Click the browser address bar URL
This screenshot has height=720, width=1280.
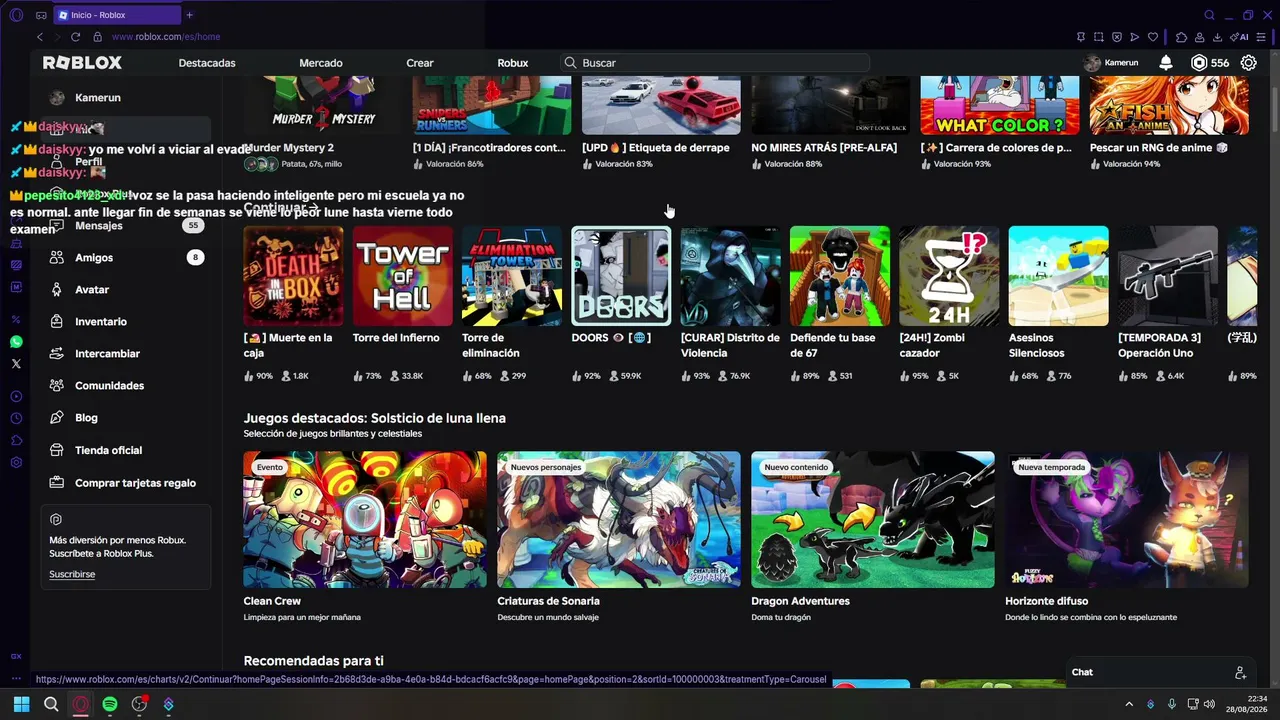[x=166, y=37]
